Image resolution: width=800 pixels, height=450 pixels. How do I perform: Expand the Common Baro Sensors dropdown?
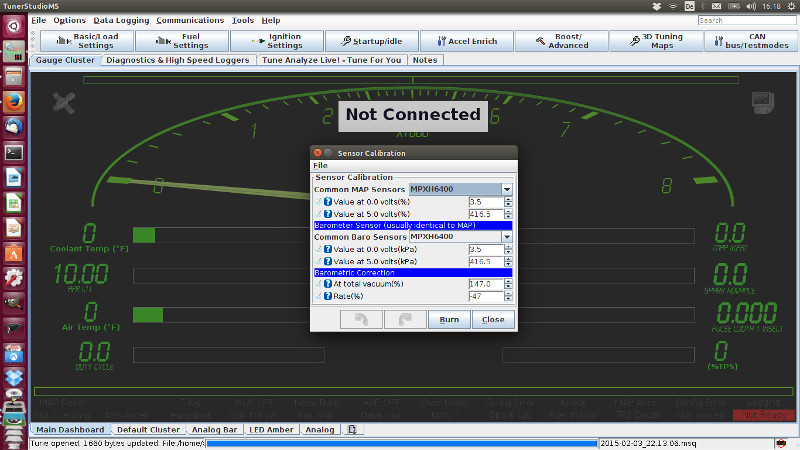click(x=506, y=236)
